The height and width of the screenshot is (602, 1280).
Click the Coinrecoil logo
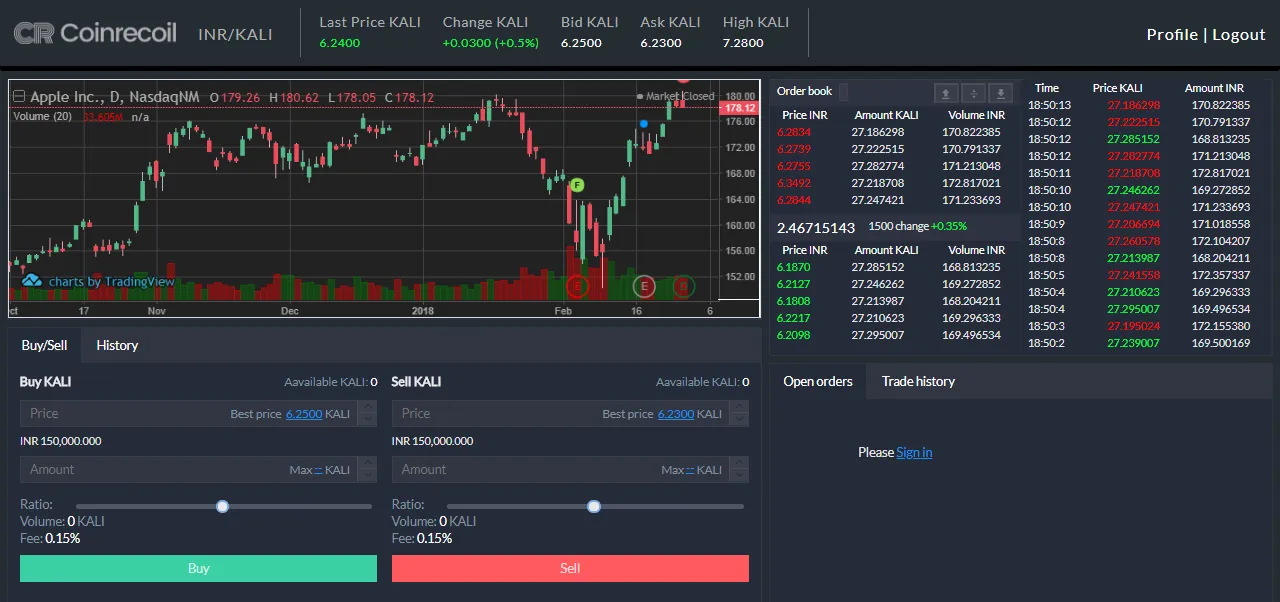(95, 33)
